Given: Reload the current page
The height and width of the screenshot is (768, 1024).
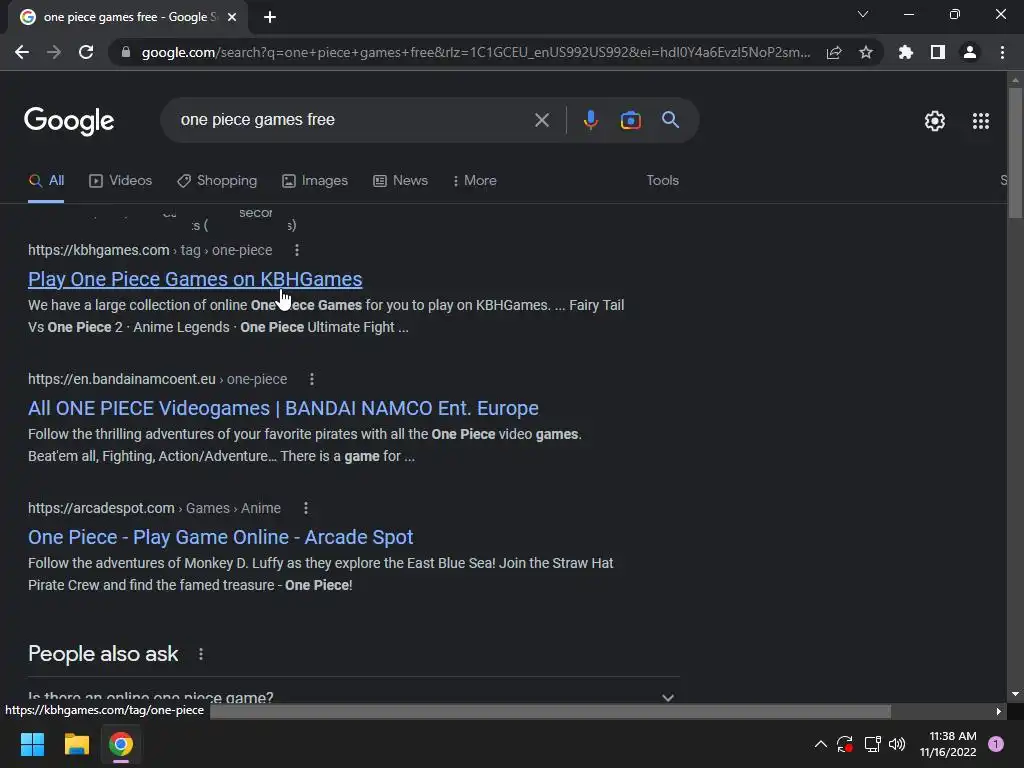Looking at the screenshot, I should (86, 52).
